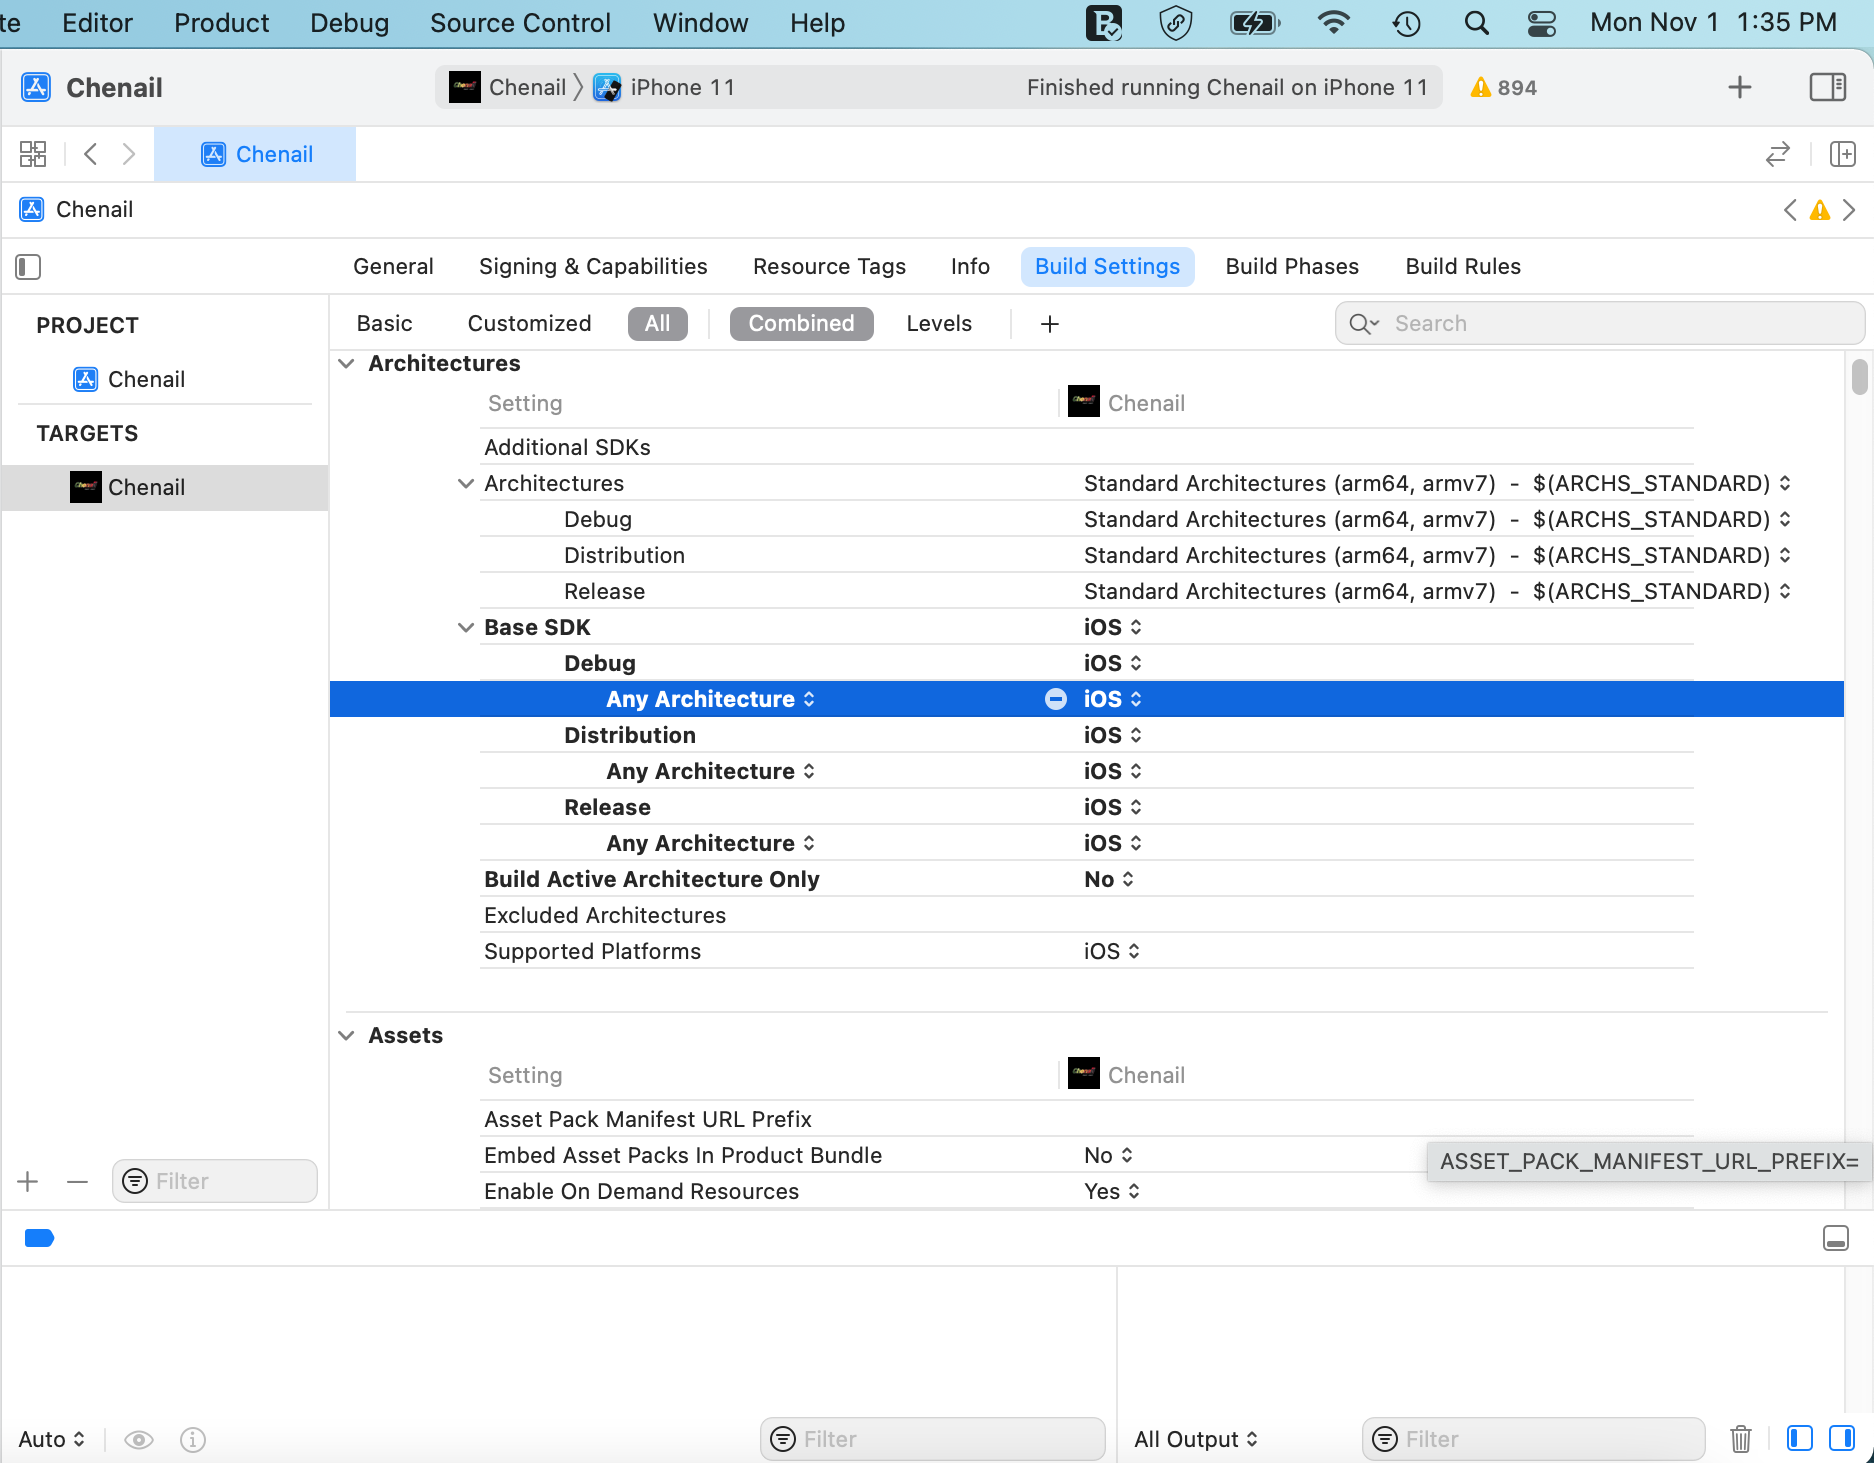Click the build settings Search field
The width and height of the screenshot is (1874, 1463).
pyautogui.click(x=1599, y=323)
